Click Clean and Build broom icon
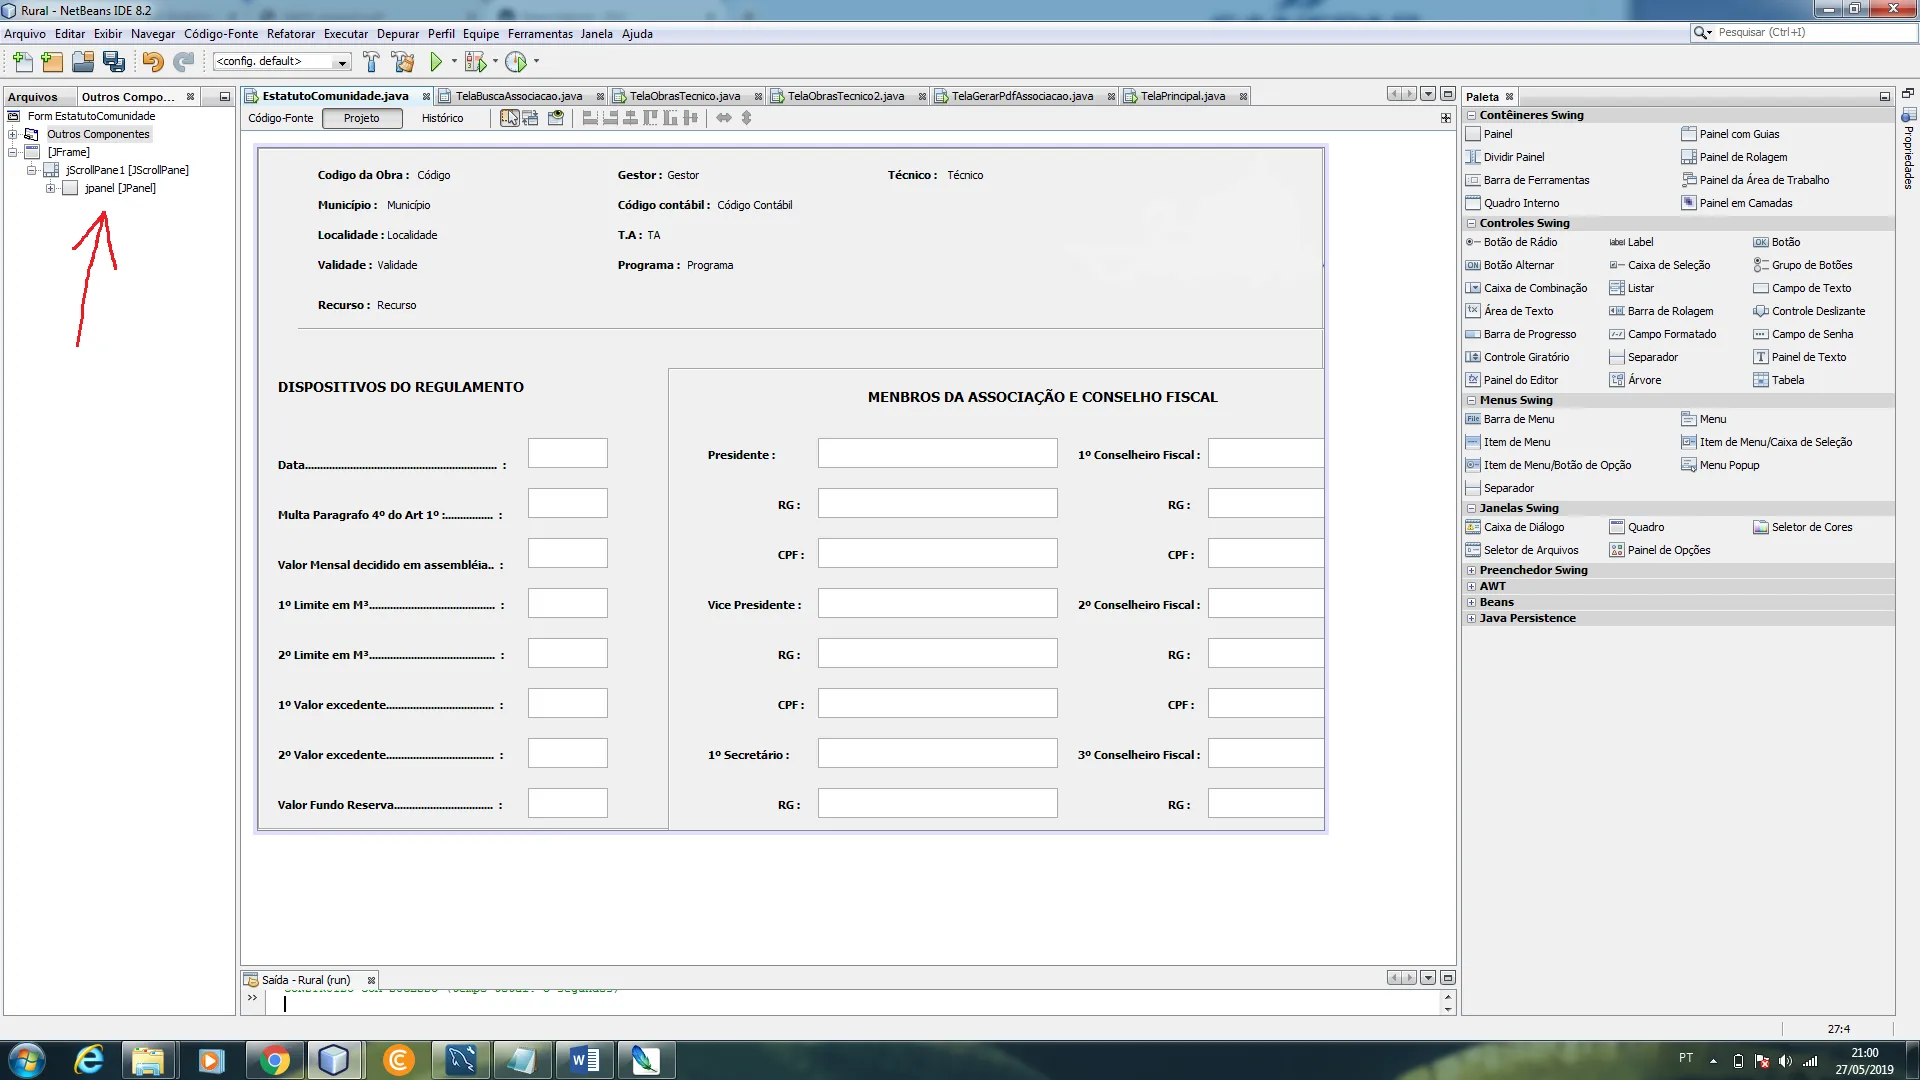 (x=403, y=62)
